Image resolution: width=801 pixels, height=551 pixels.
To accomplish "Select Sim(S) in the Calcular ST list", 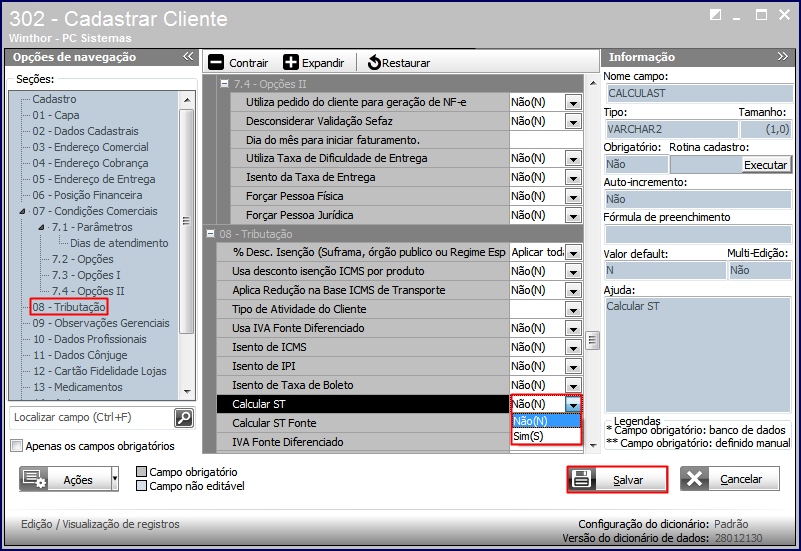I will (546, 436).
